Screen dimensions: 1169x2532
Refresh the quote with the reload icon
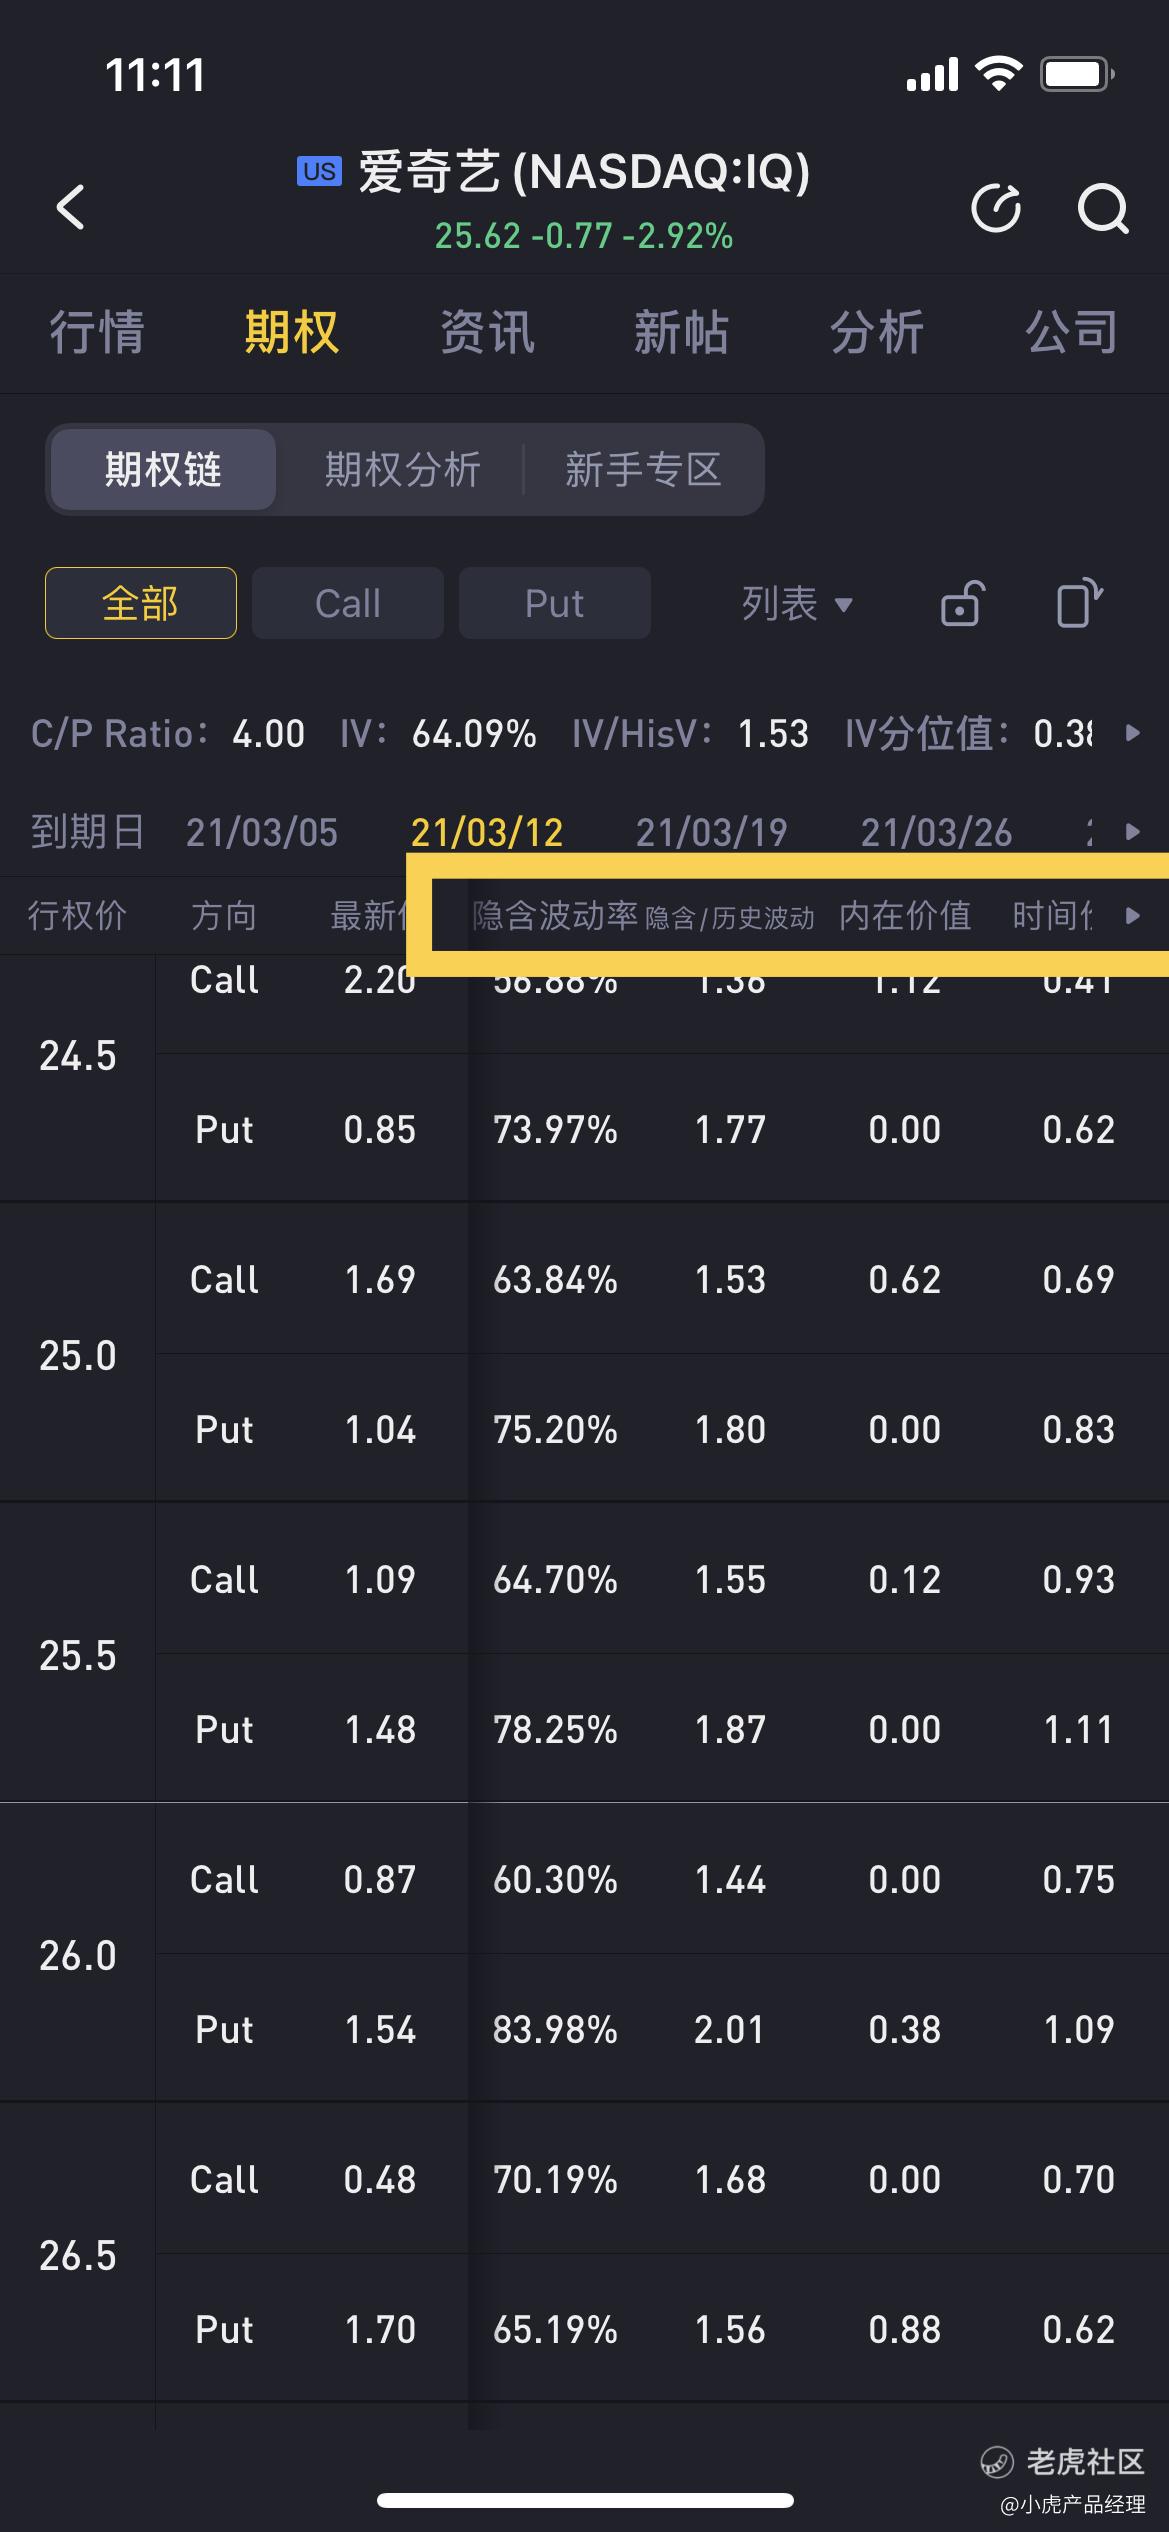996,208
